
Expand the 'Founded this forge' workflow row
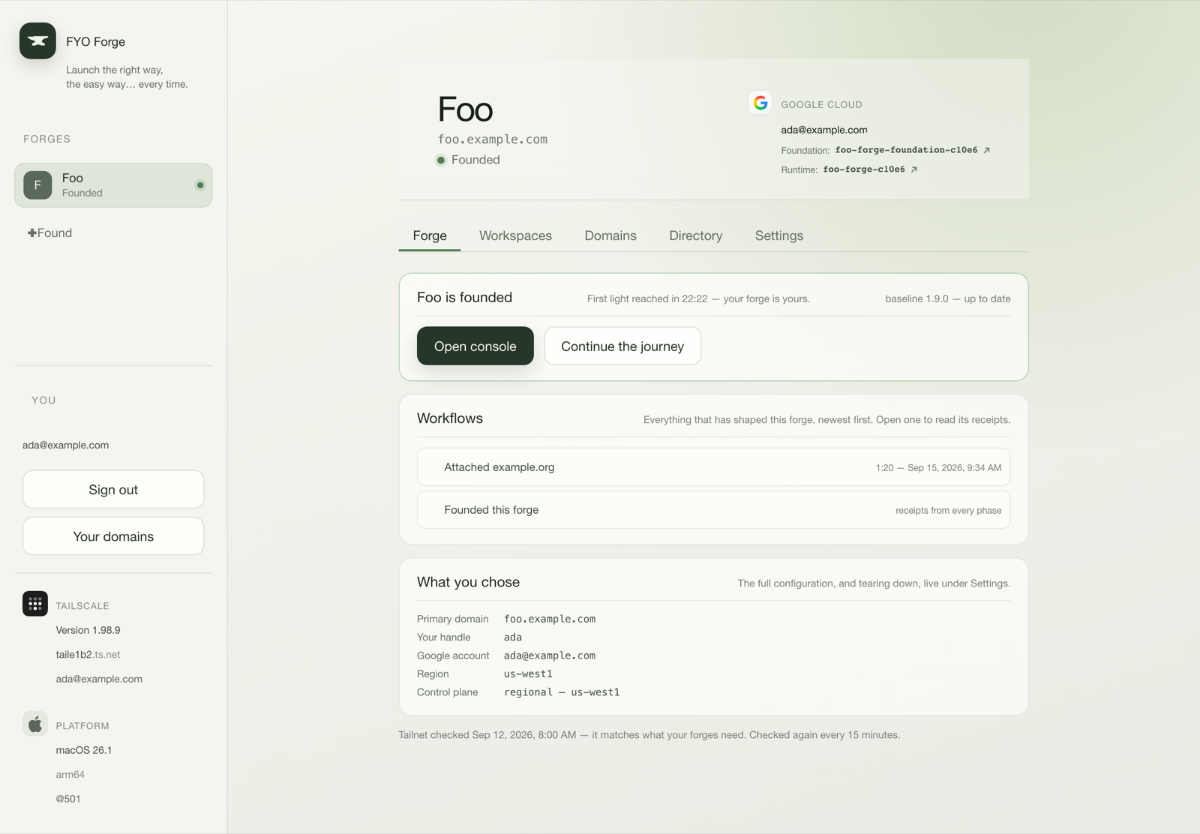[x=713, y=510]
